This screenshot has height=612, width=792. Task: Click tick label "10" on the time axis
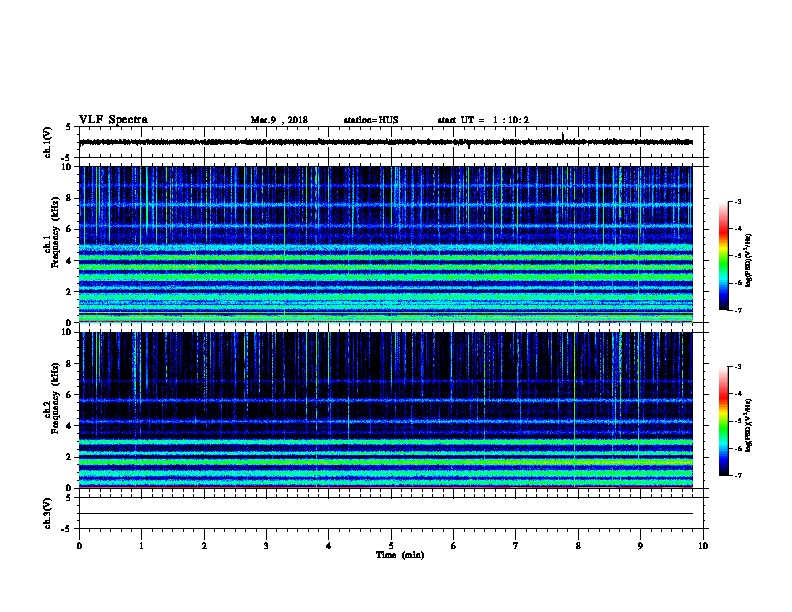coord(703,546)
